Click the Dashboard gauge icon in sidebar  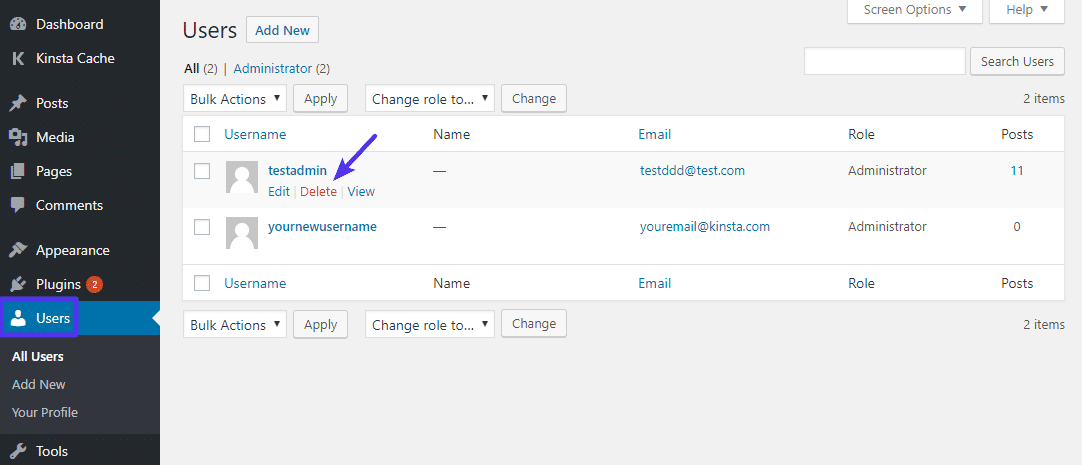coord(18,24)
